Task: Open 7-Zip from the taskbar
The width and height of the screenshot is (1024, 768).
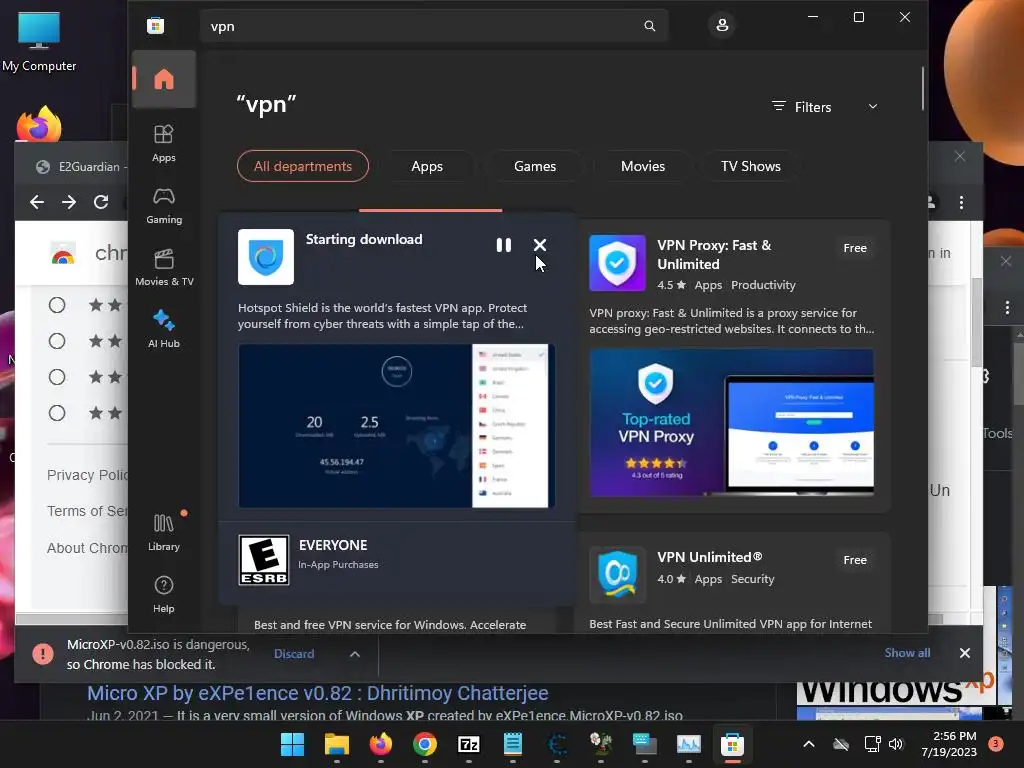Action: click(469, 744)
